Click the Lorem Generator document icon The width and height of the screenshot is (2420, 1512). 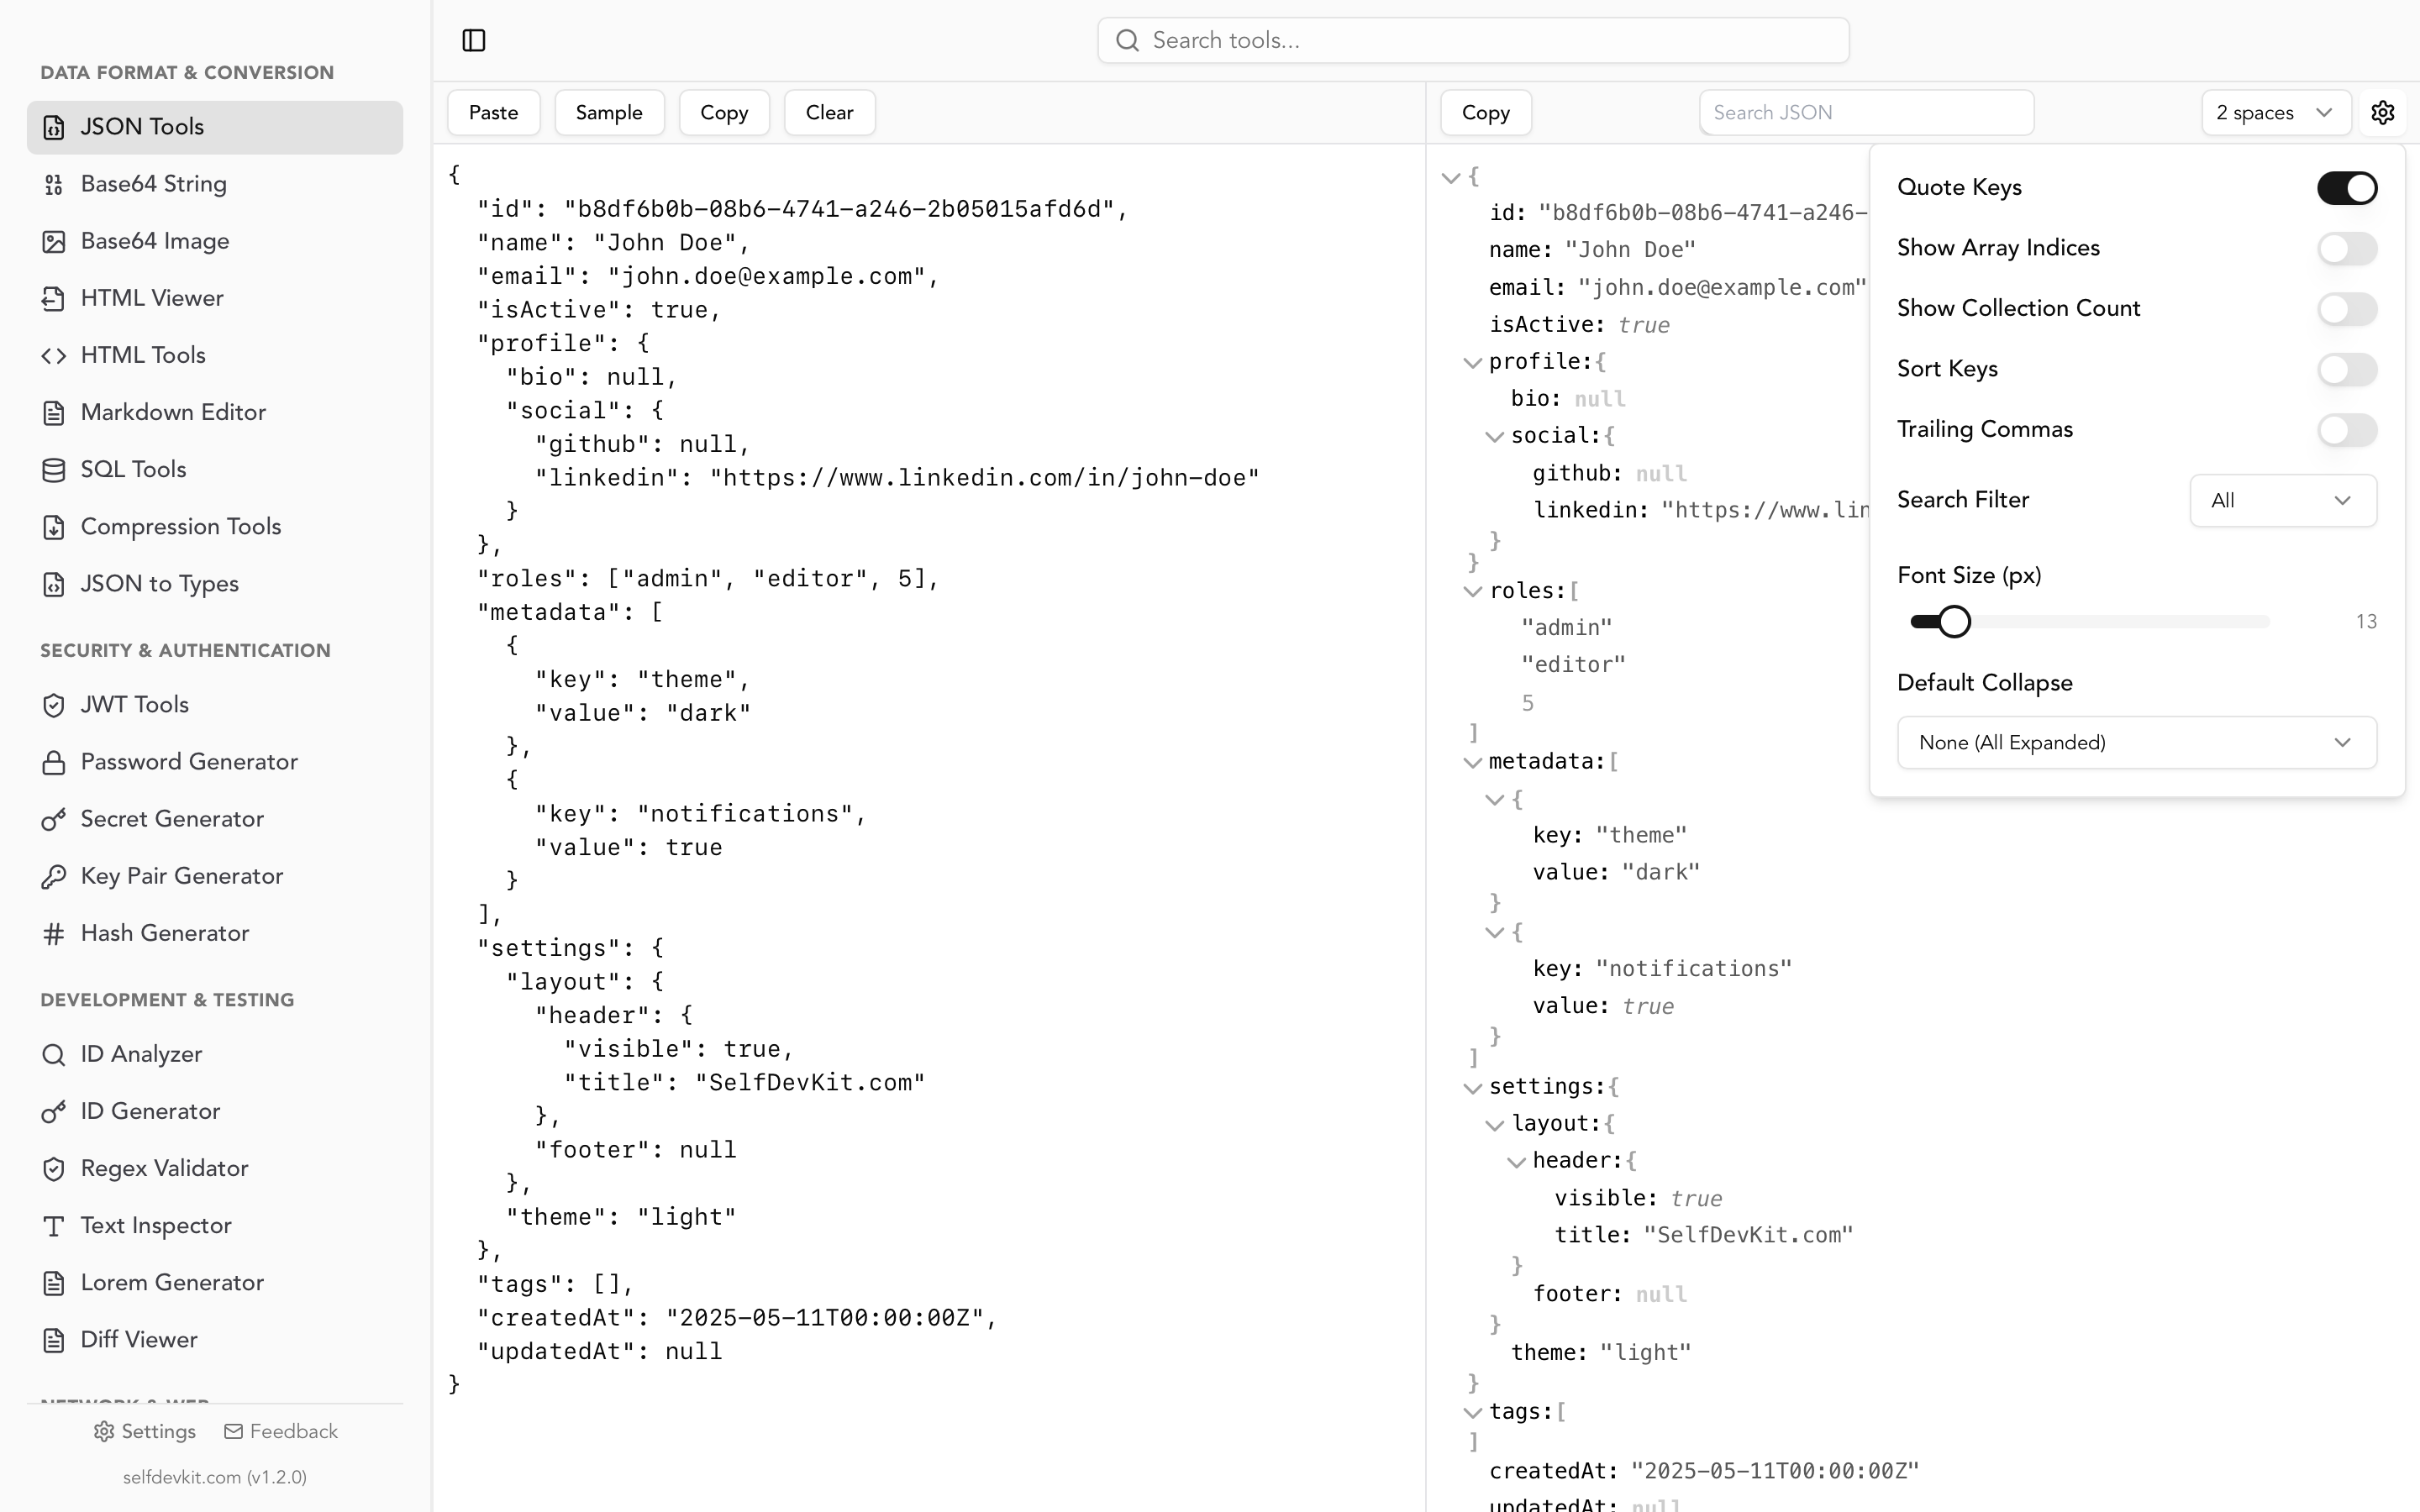coord(54,1282)
